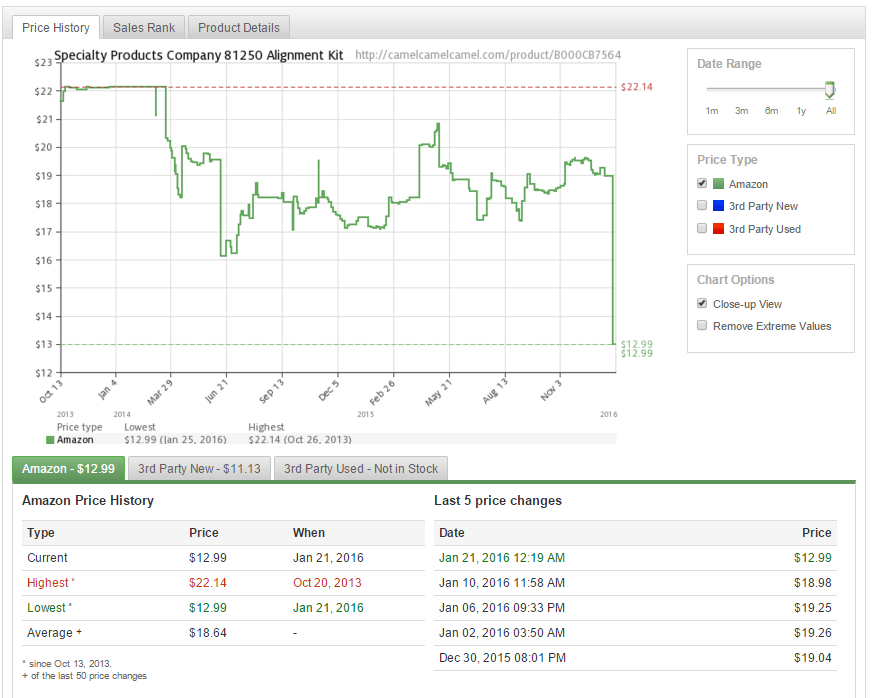Viewport: 874px width, 698px height.
Task: Click the red 3rd Party Used swatch
Action: point(718,229)
